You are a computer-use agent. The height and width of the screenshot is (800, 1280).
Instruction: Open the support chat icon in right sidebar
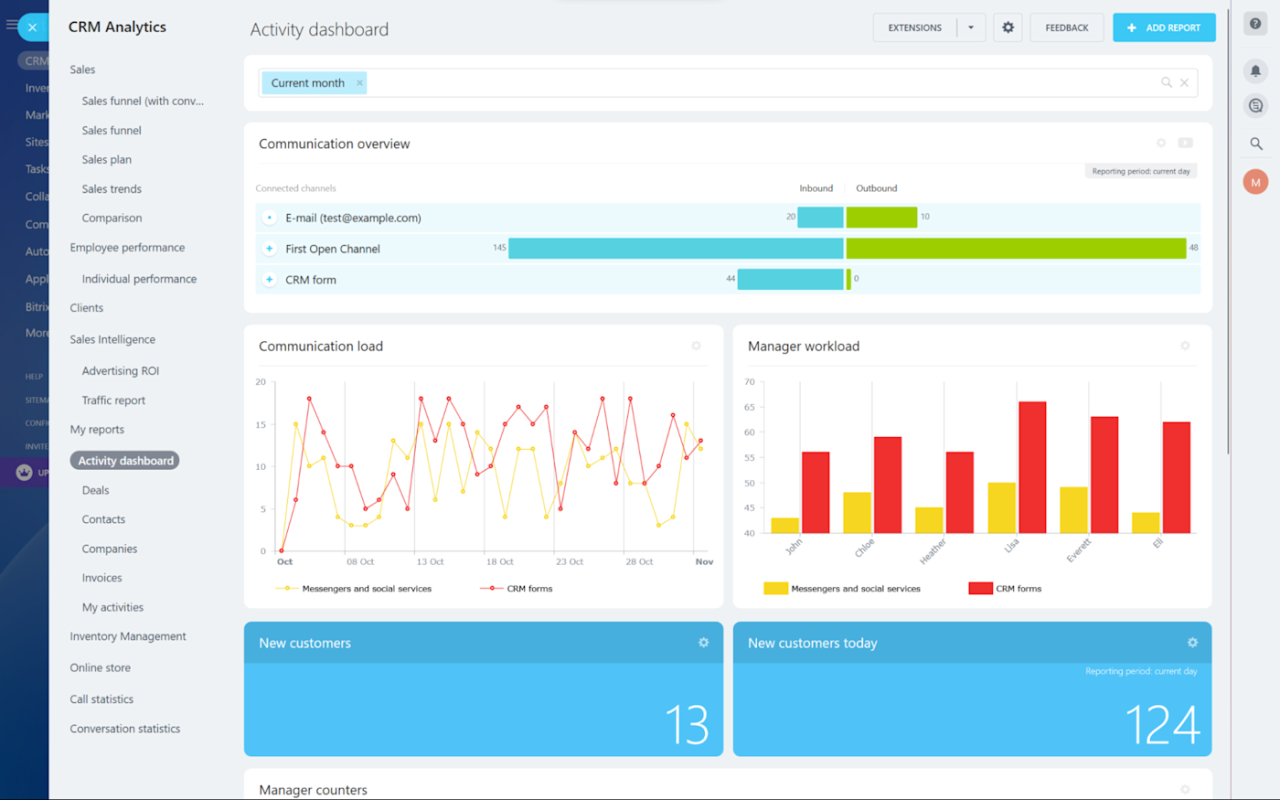(1255, 105)
